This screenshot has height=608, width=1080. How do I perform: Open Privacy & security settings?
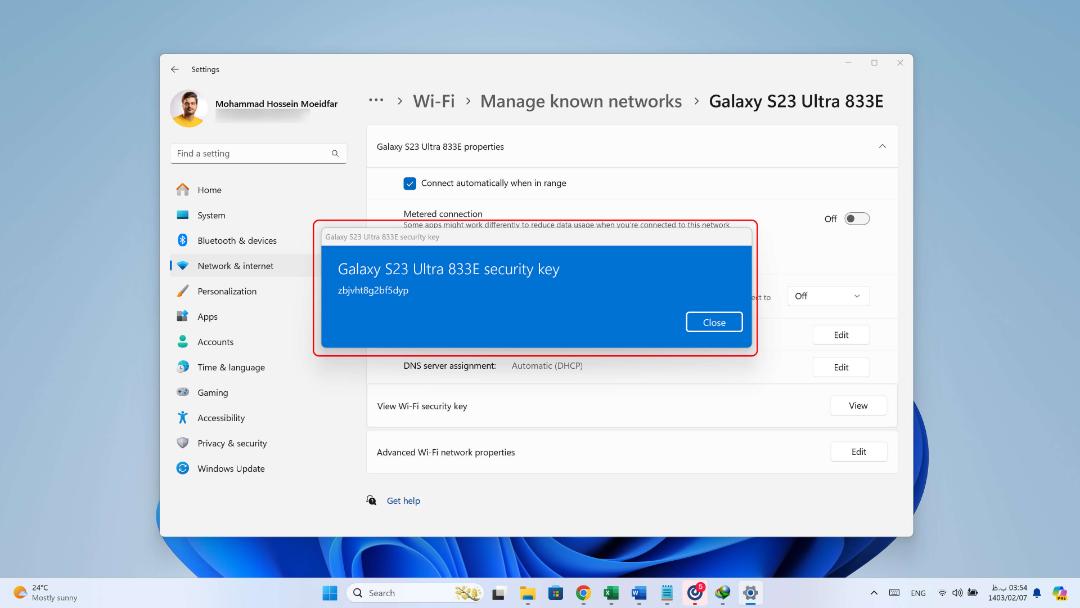(231, 443)
